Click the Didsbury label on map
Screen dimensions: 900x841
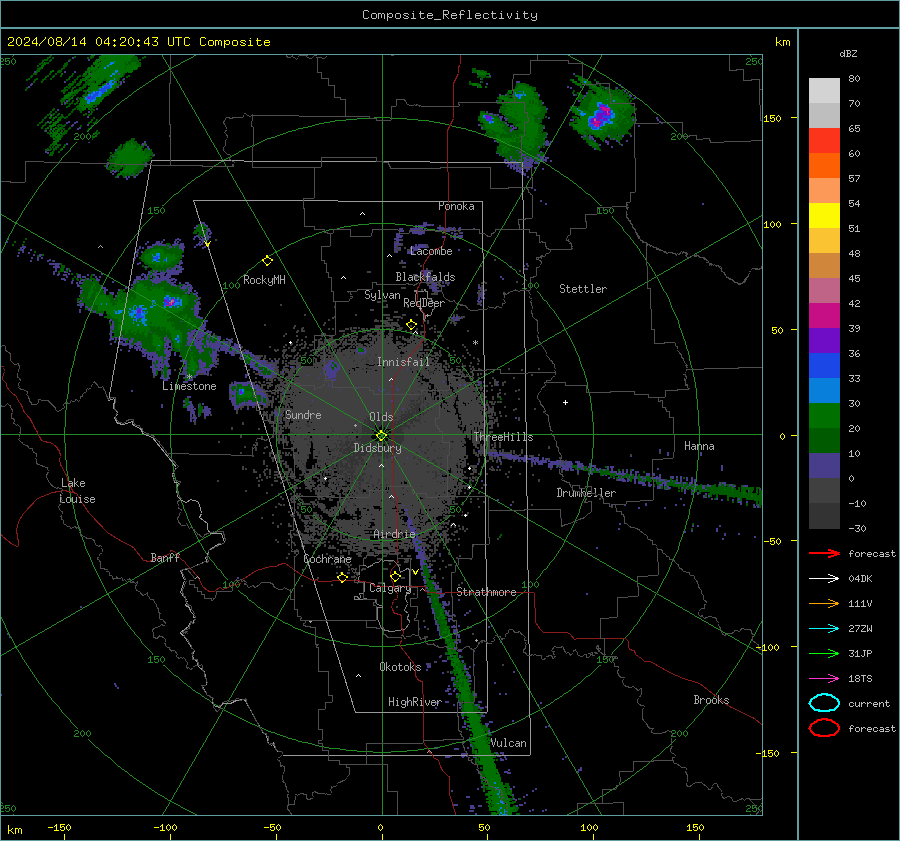click(377, 448)
